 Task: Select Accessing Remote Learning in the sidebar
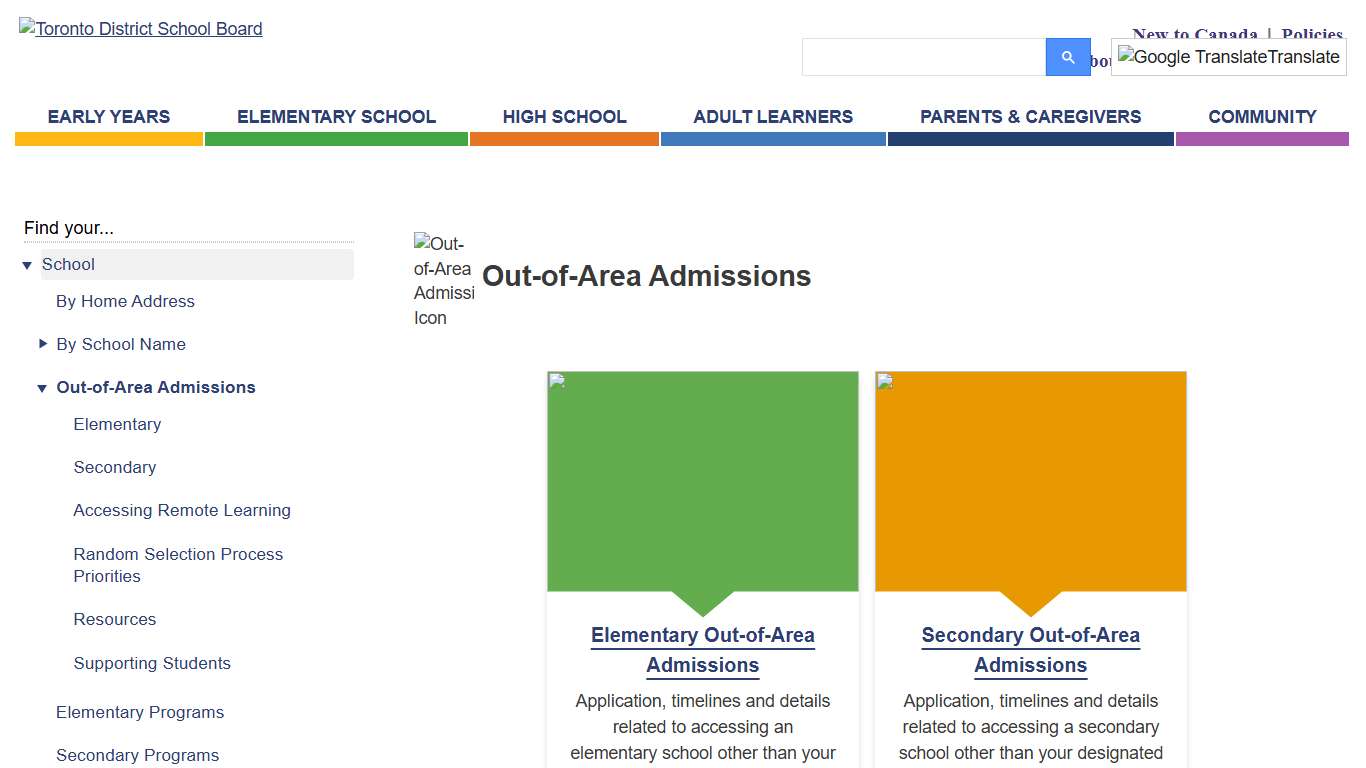tap(182, 510)
